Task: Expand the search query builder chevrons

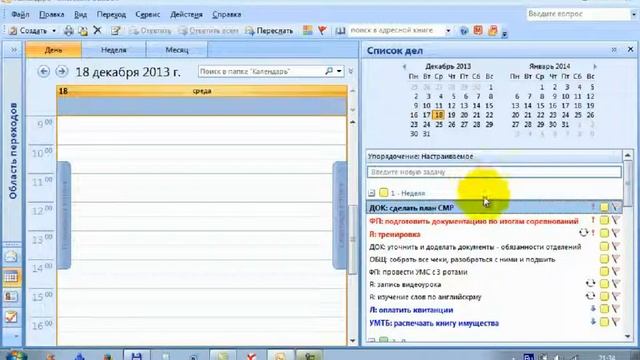Action: (x=351, y=71)
